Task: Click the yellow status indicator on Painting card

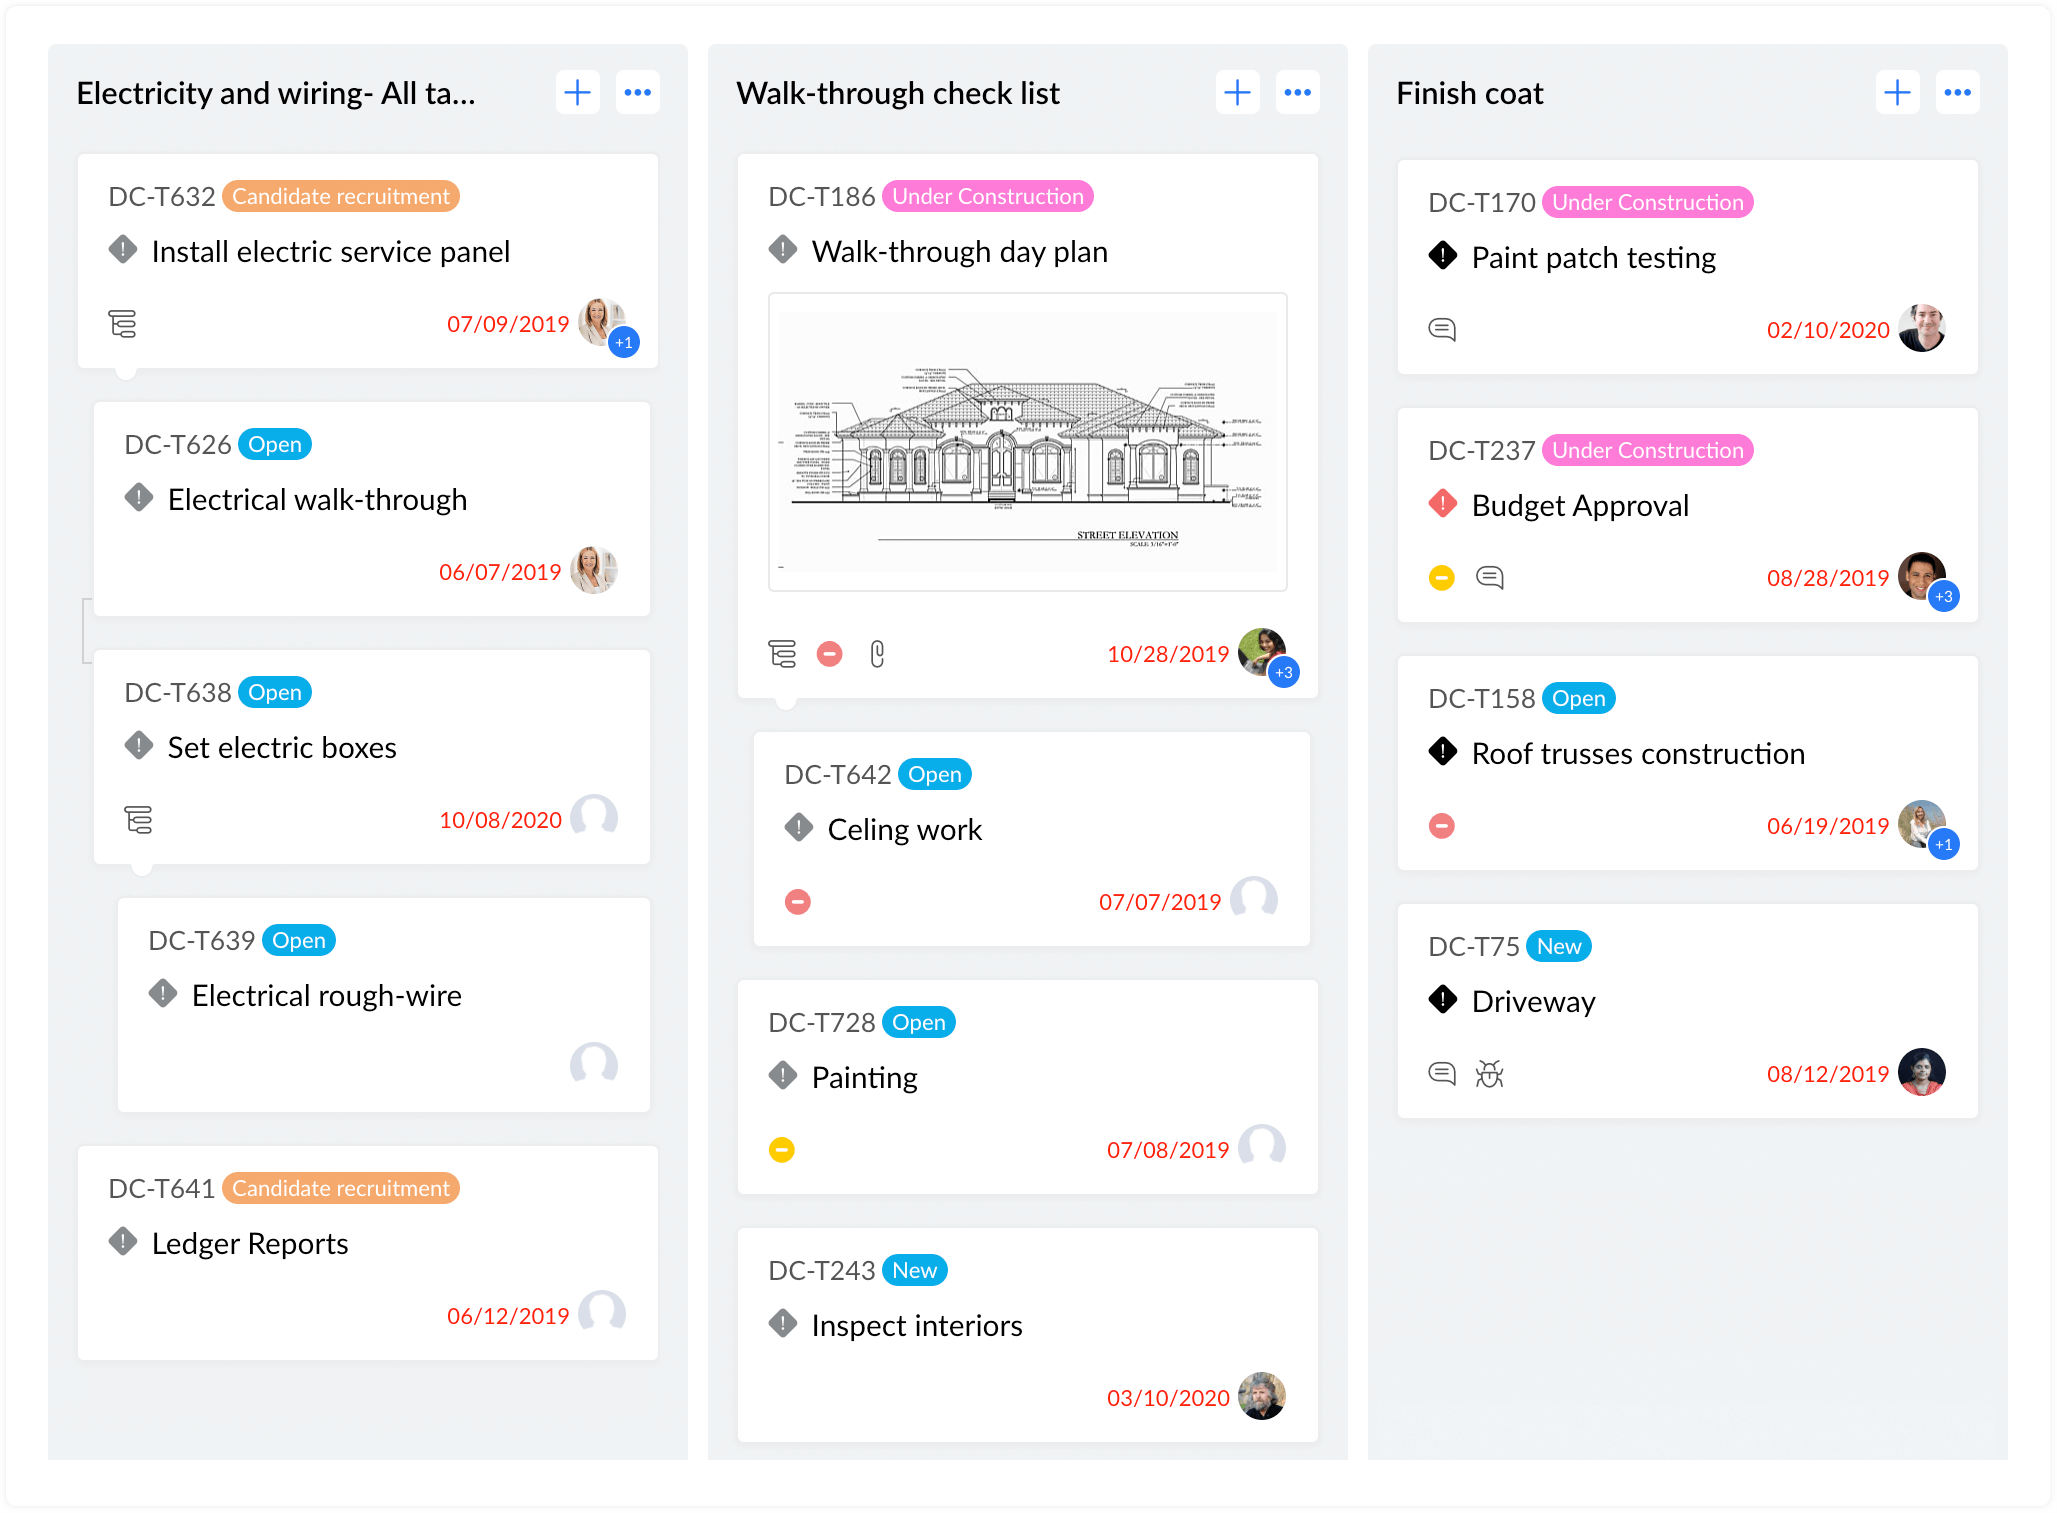Action: (782, 1150)
